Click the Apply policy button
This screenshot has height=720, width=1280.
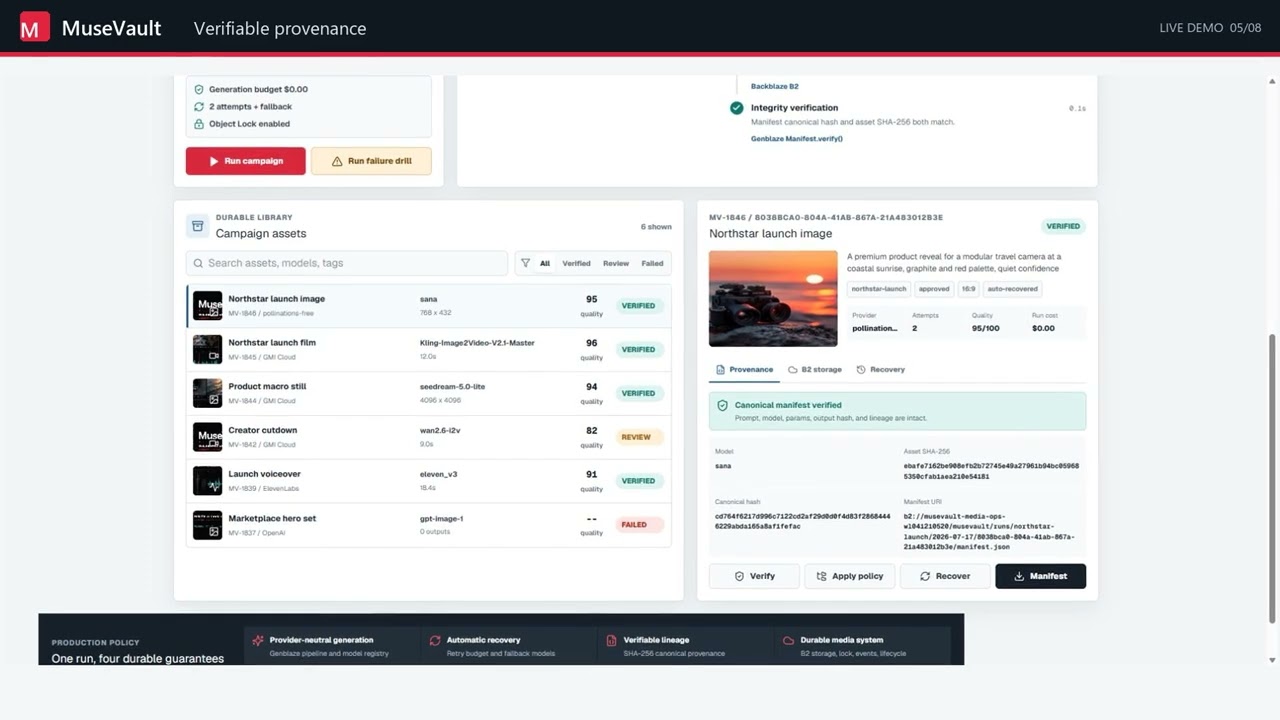click(850, 576)
